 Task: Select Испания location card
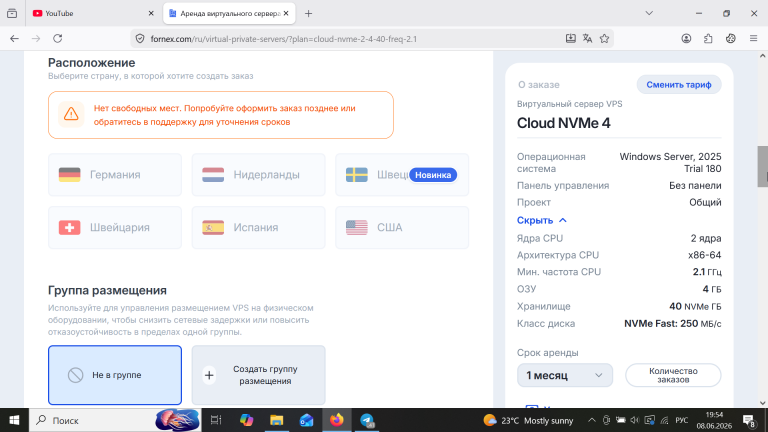(x=258, y=227)
